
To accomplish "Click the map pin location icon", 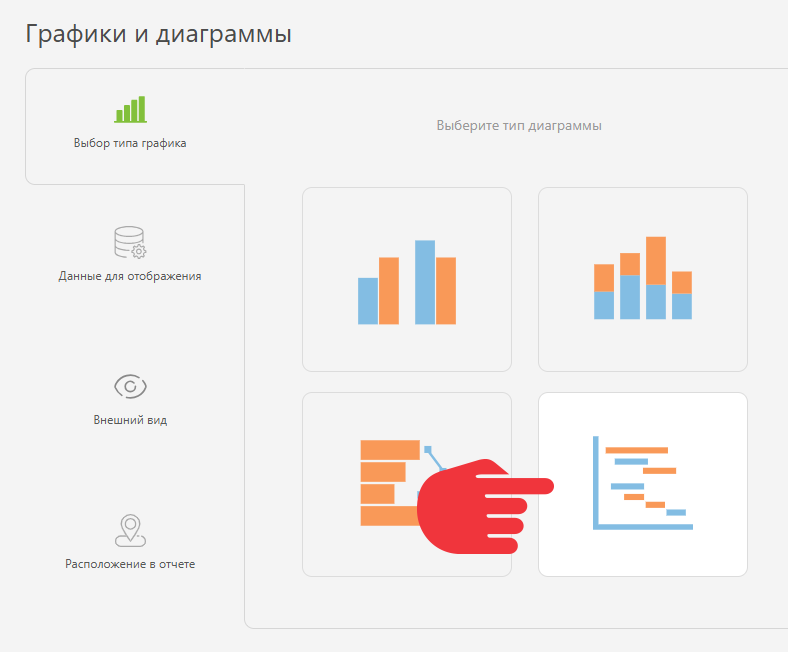I will (130, 530).
